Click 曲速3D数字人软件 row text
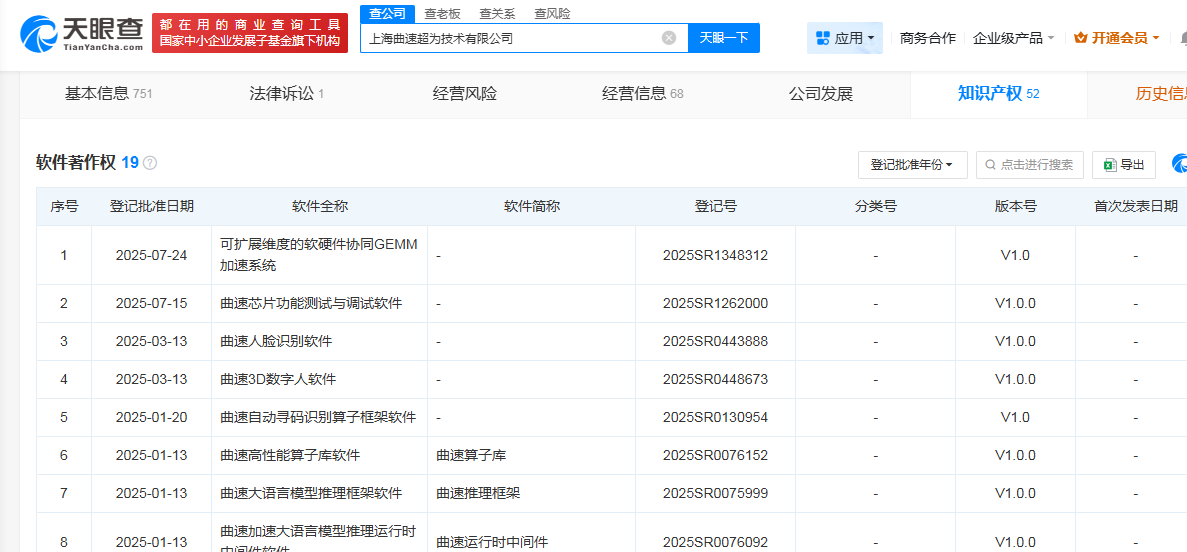Screen dimensions: 1187x552 pyautogui.click(x=278, y=379)
